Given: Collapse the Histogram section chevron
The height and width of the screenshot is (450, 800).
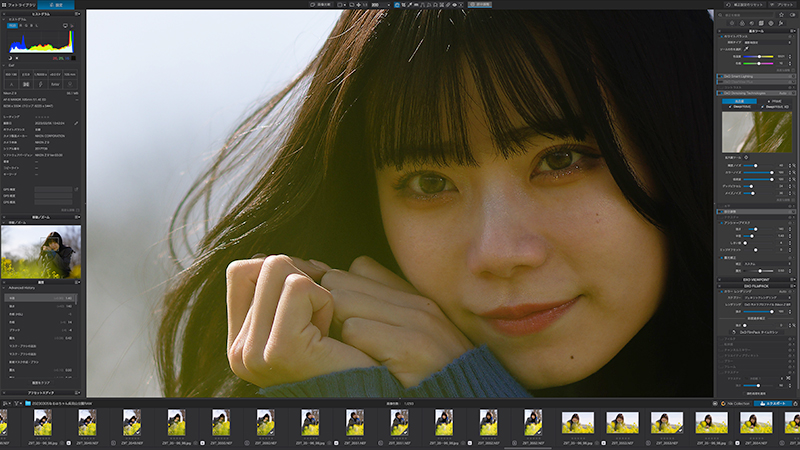Looking at the screenshot, I should 4,19.
